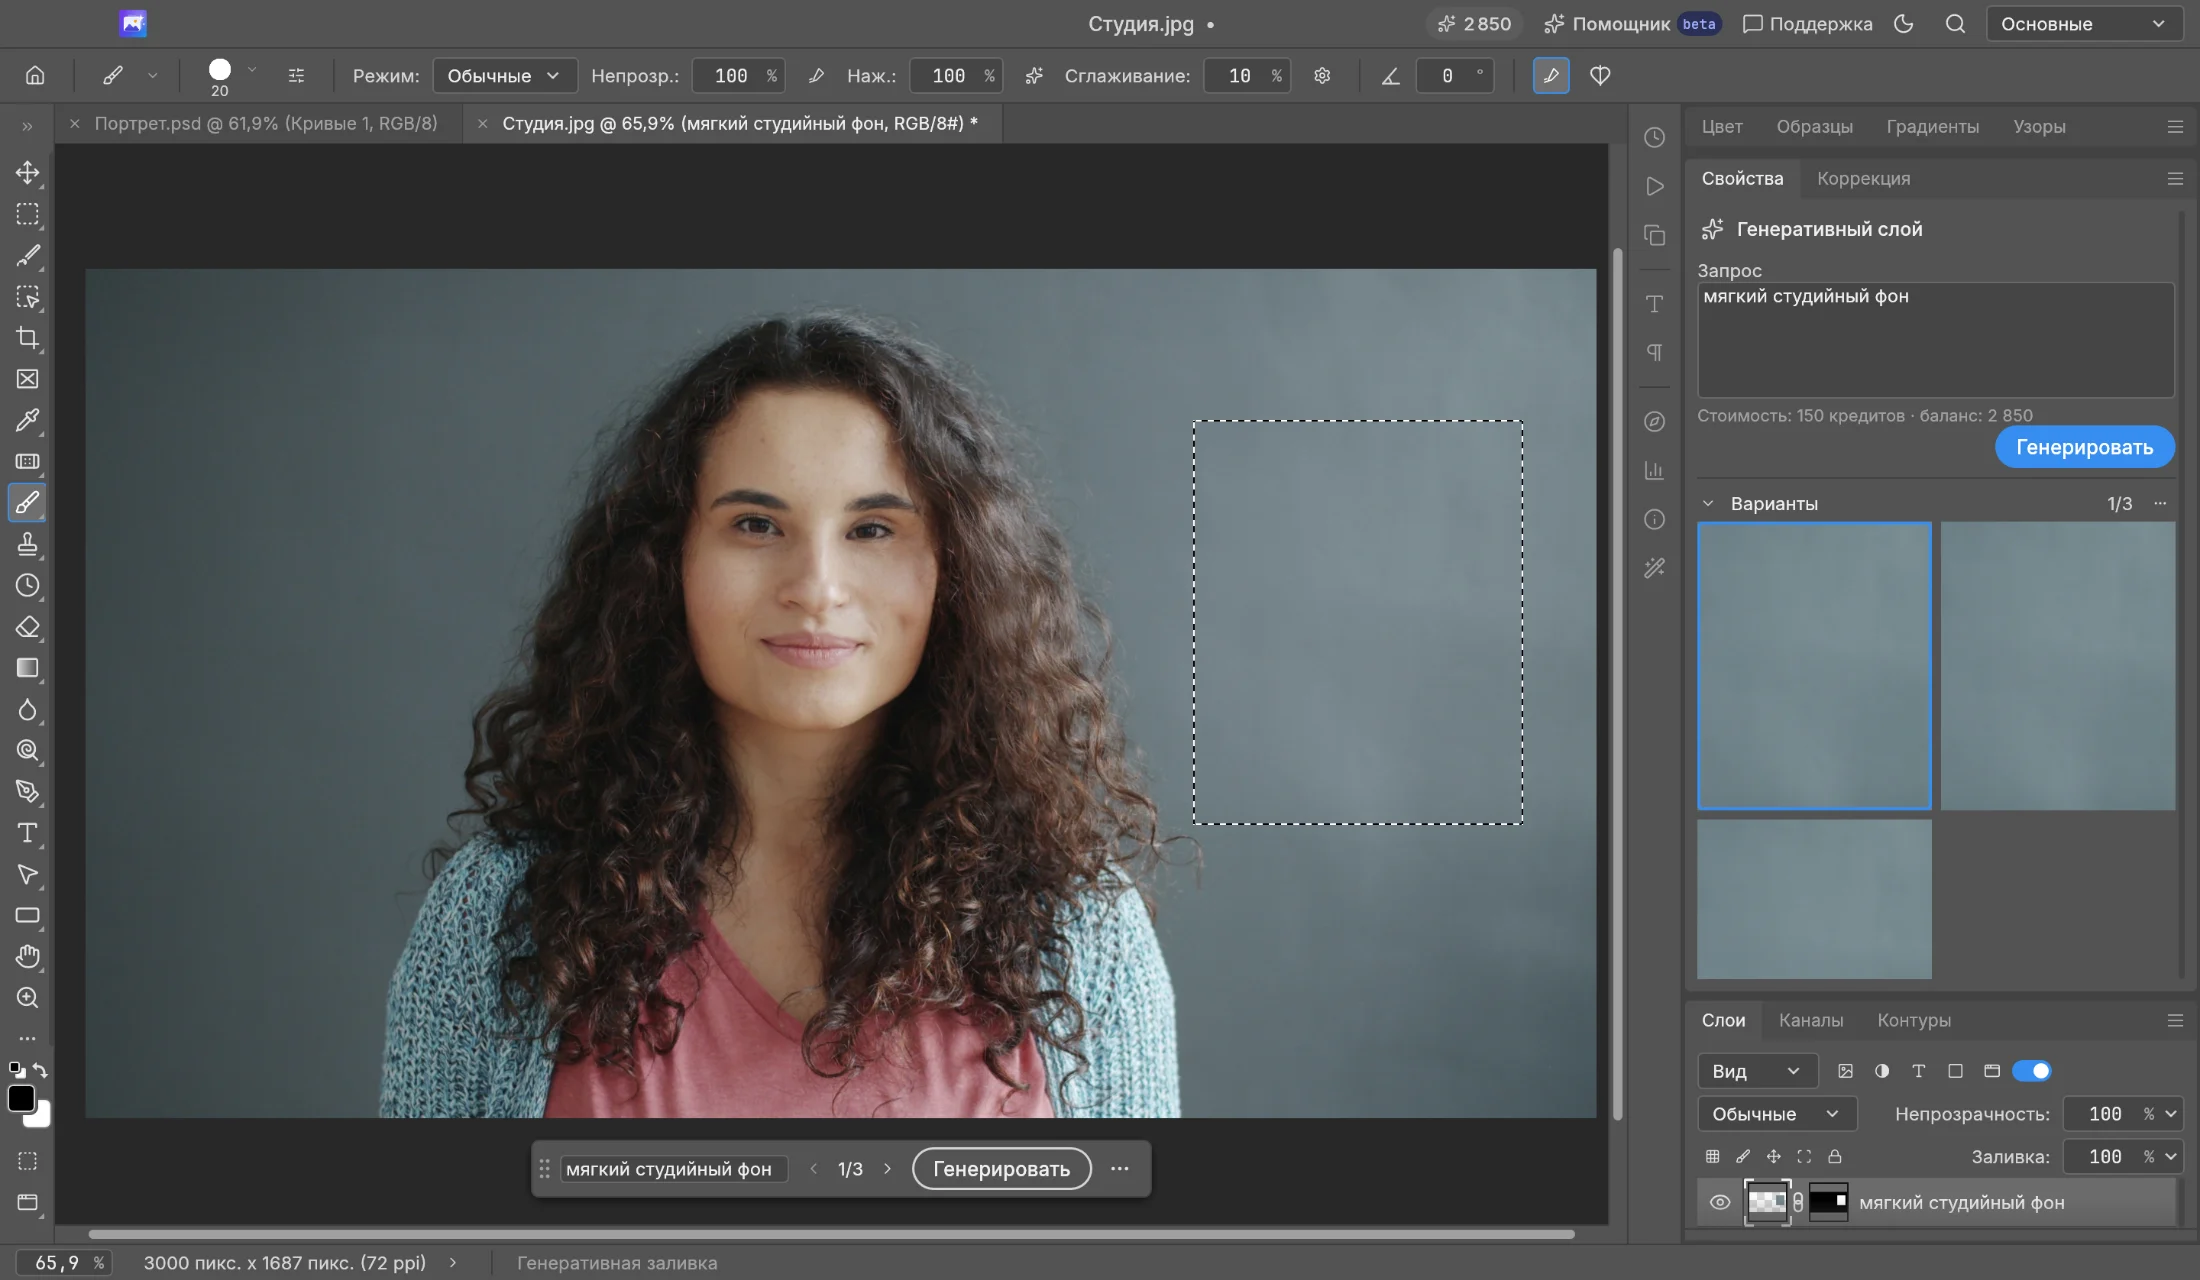The image size is (2200, 1280).
Task: Select the Eyedropper tool
Action: [x=27, y=420]
